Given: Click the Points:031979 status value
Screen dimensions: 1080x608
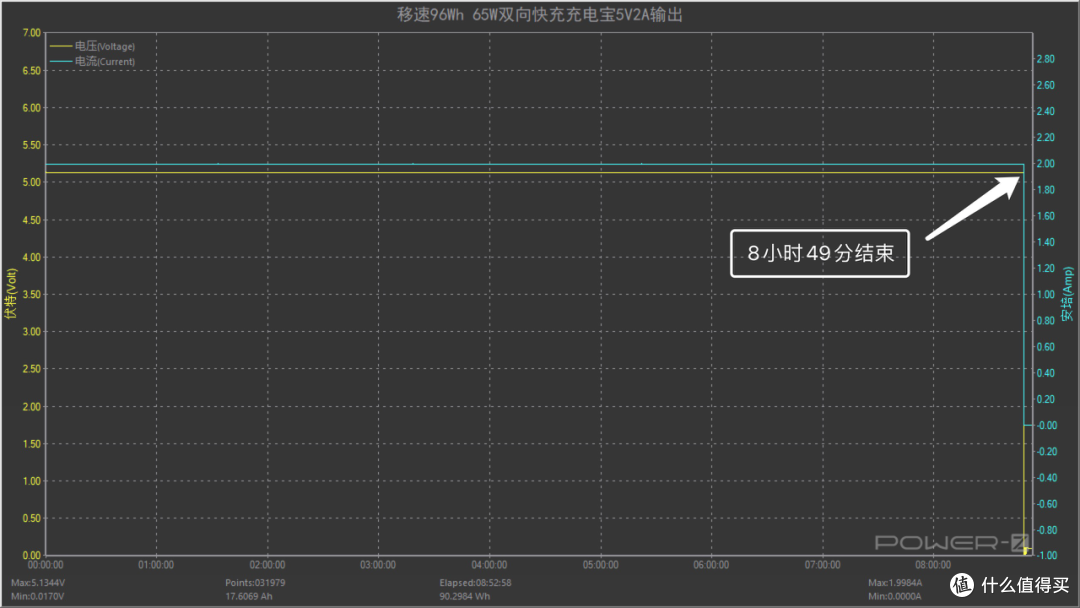Looking at the screenshot, I should click(256, 583).
